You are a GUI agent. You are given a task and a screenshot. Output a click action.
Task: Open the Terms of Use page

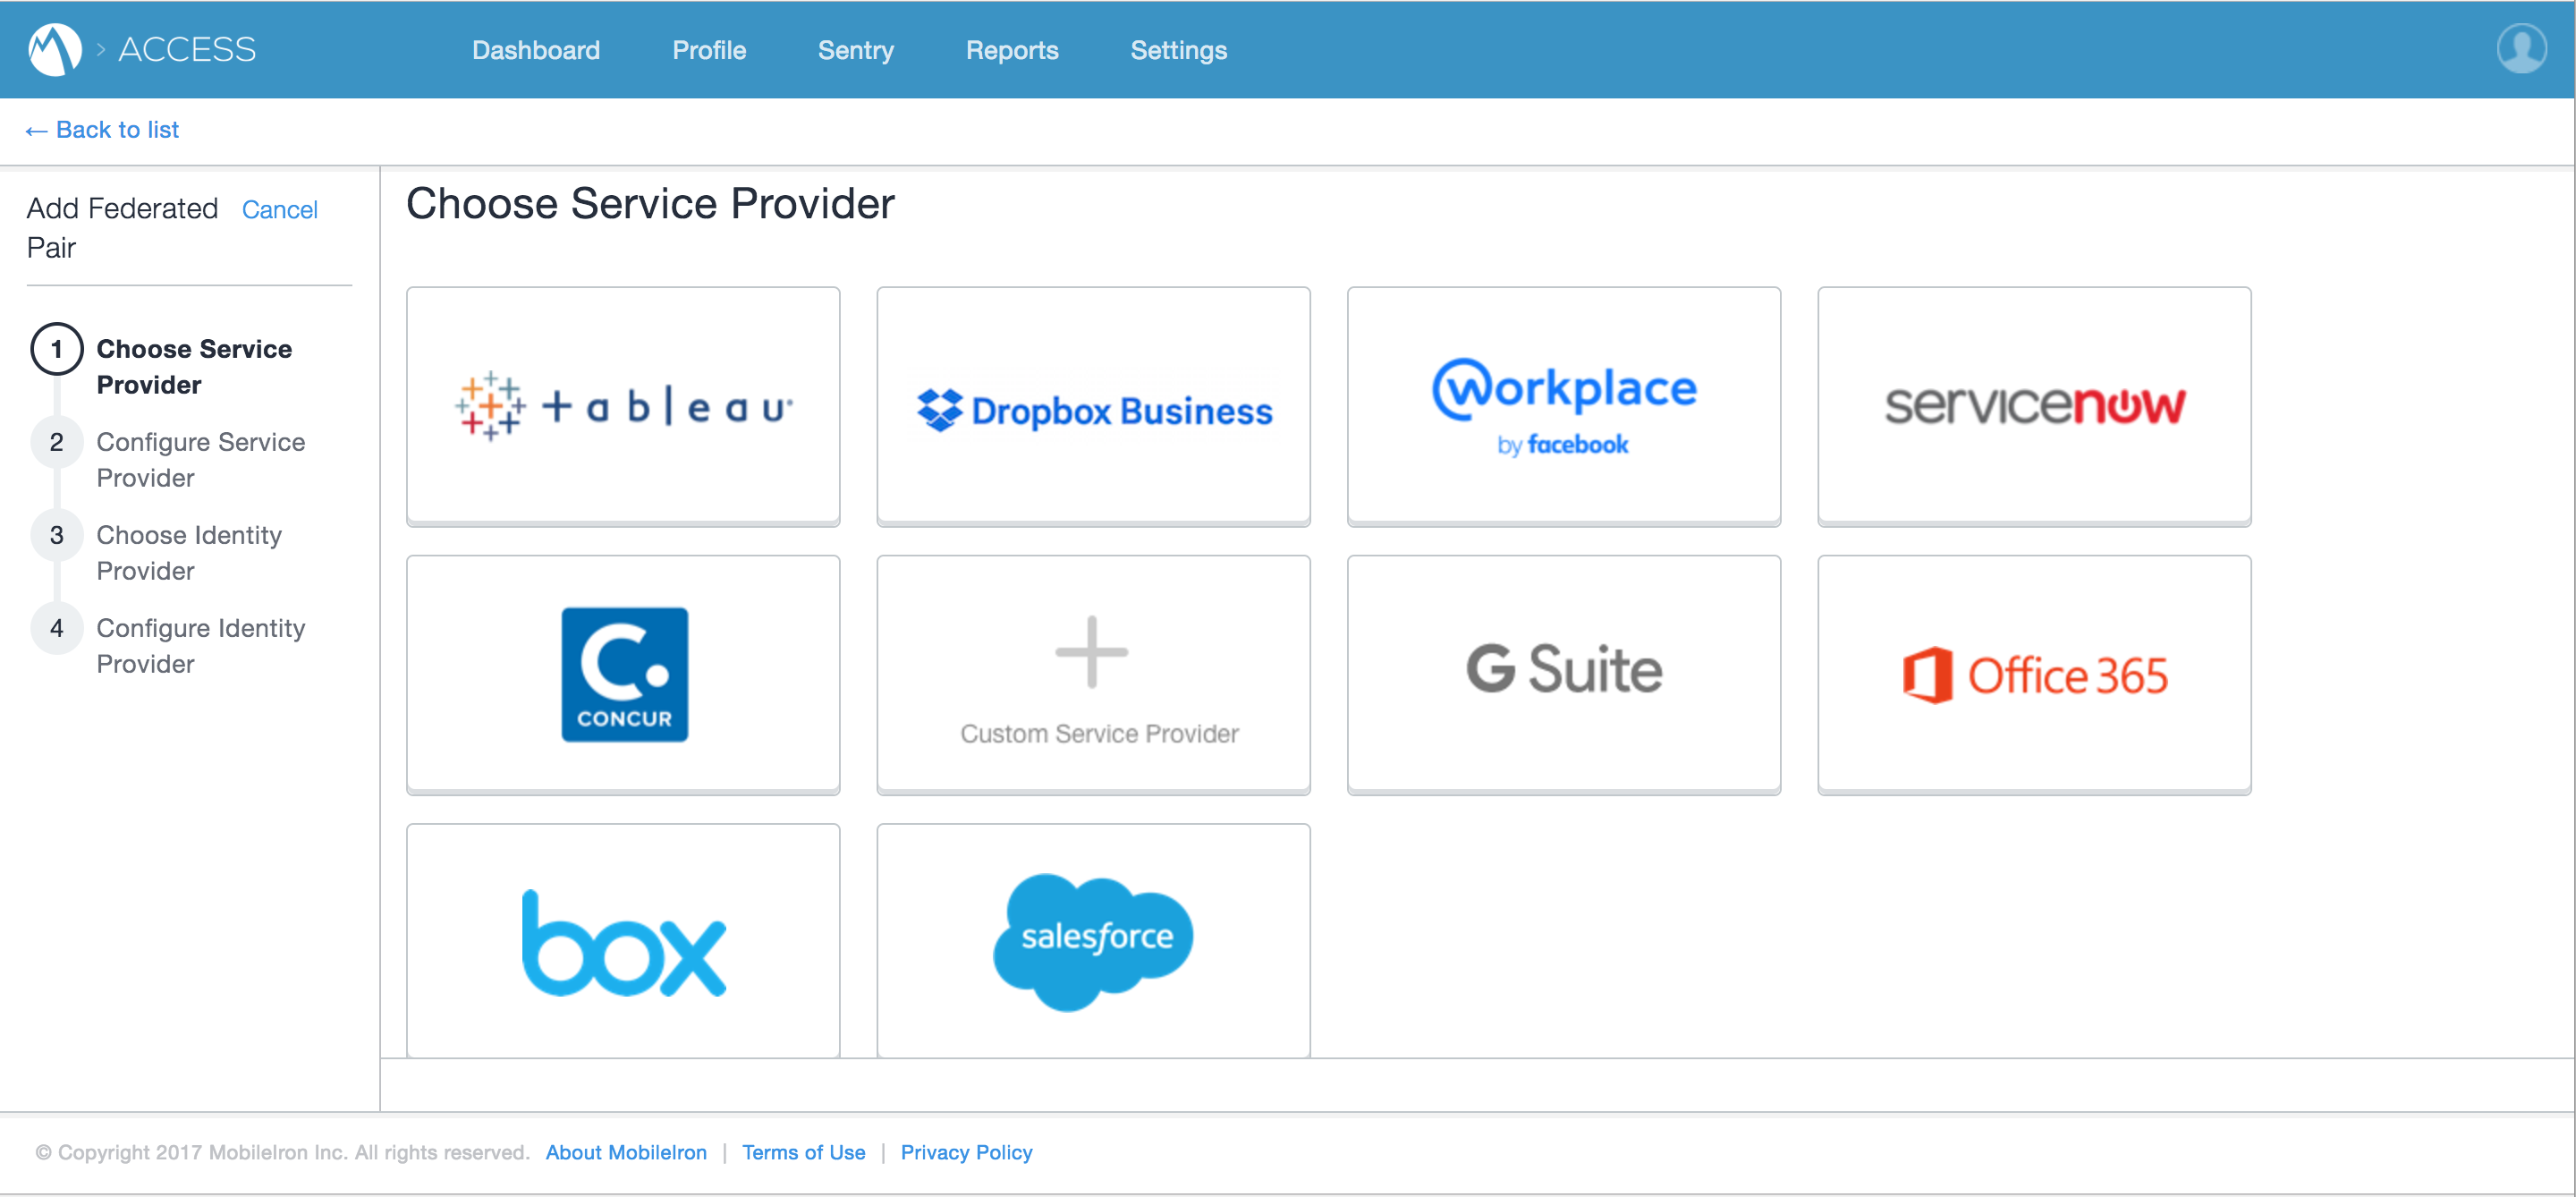point(804,1151)
